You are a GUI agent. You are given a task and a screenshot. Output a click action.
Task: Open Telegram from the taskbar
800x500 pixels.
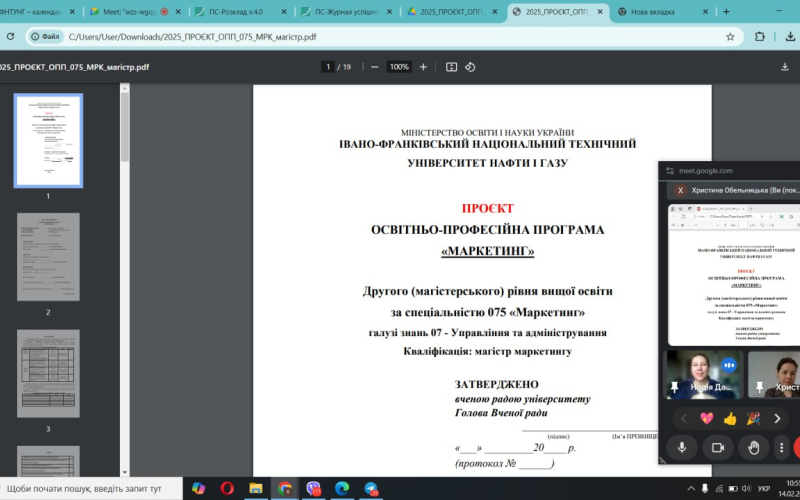tap(371, 488)
